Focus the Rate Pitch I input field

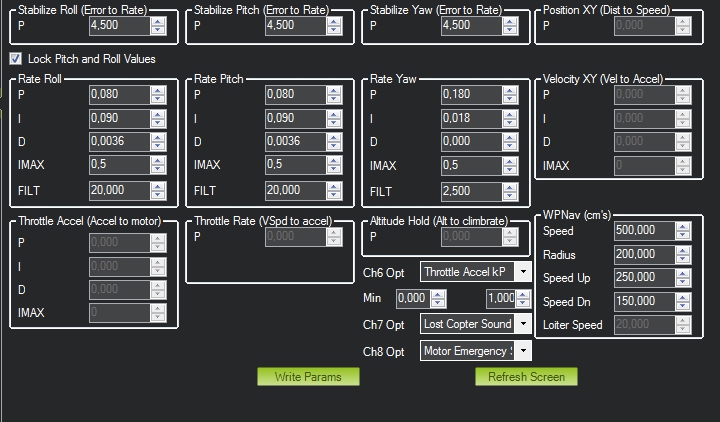click(x=295, y=119)
